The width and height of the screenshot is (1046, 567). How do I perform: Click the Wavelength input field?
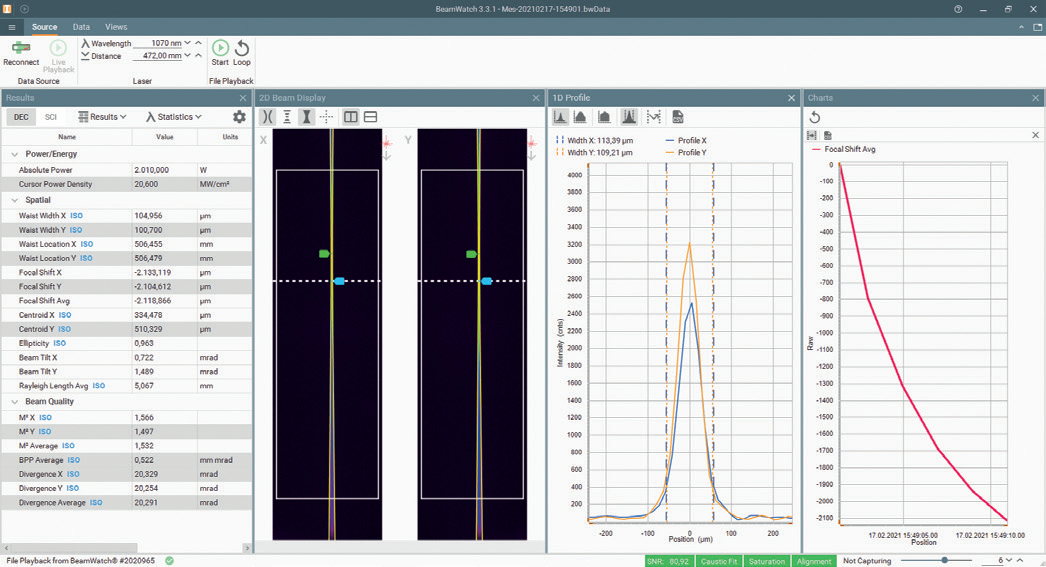[x=158, y=44]
